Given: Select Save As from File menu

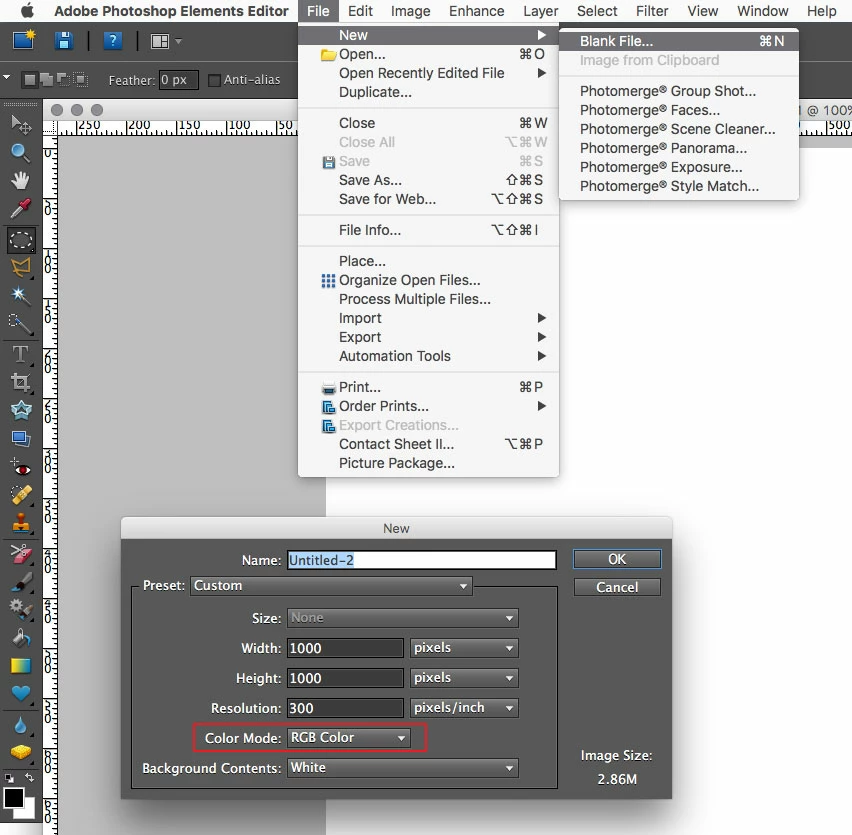Looking at the screenshot, I should coord(428,180).
